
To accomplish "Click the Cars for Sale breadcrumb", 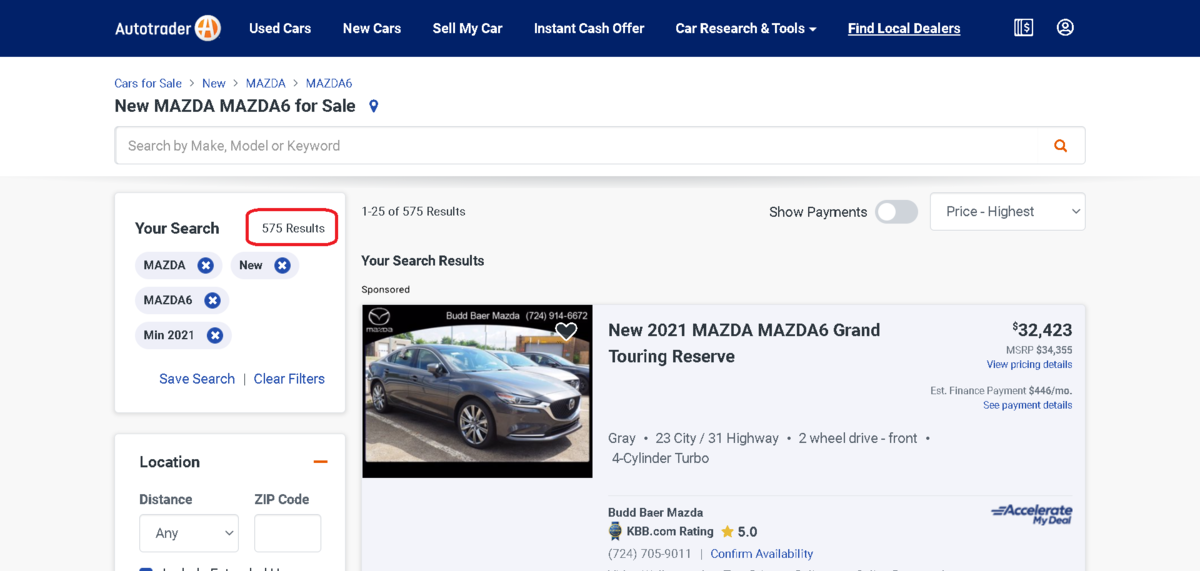I will click(148, 83).
